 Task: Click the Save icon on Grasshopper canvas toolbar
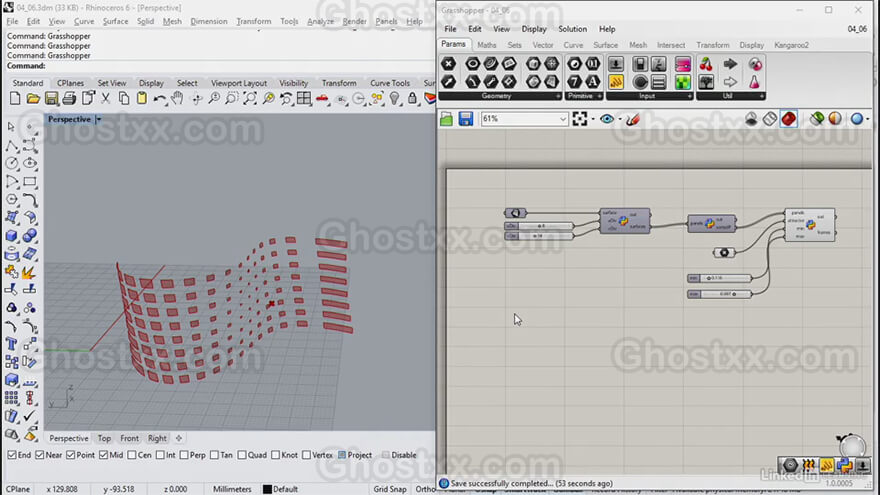click(466, 119)
